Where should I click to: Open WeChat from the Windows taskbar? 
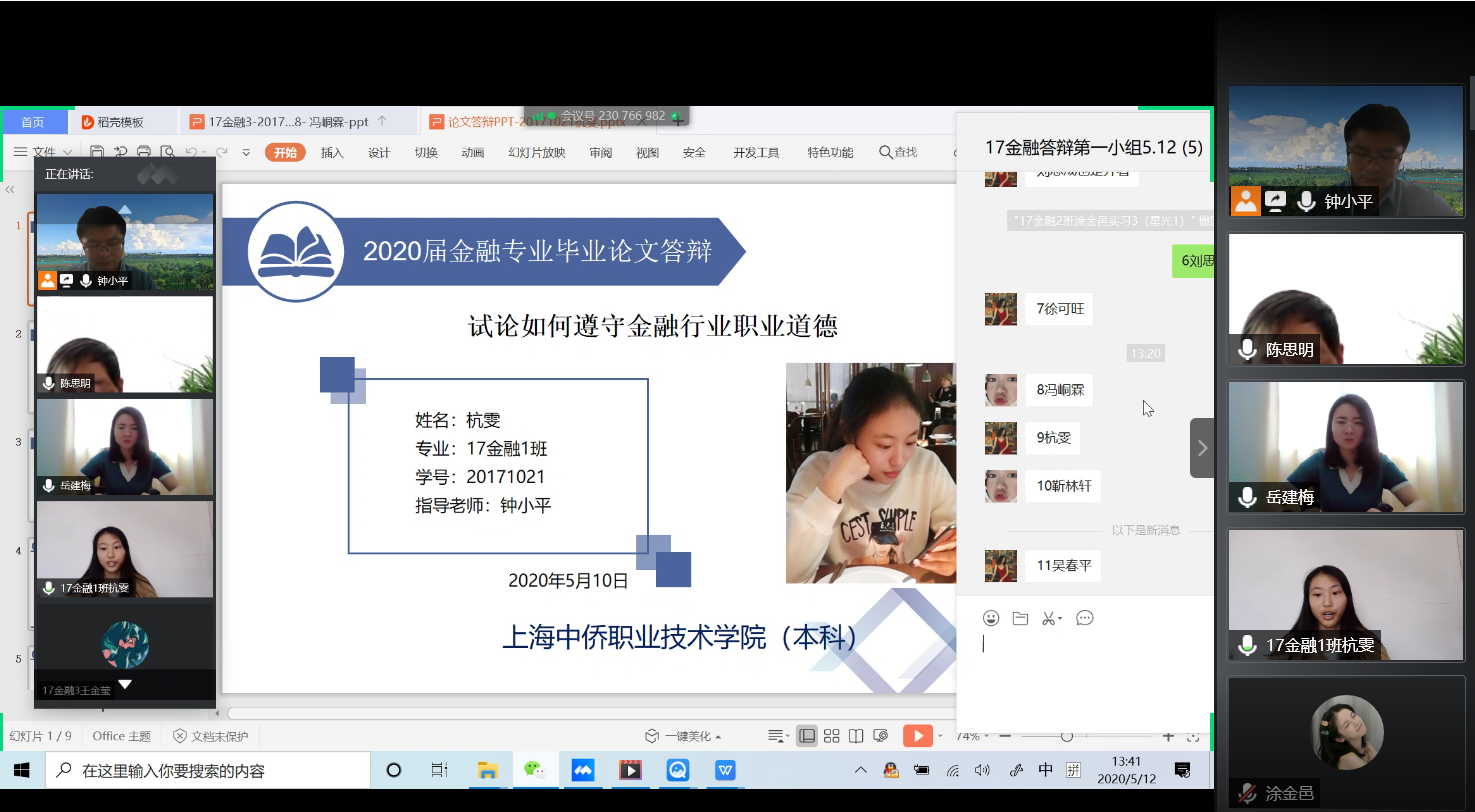[535, 770]
